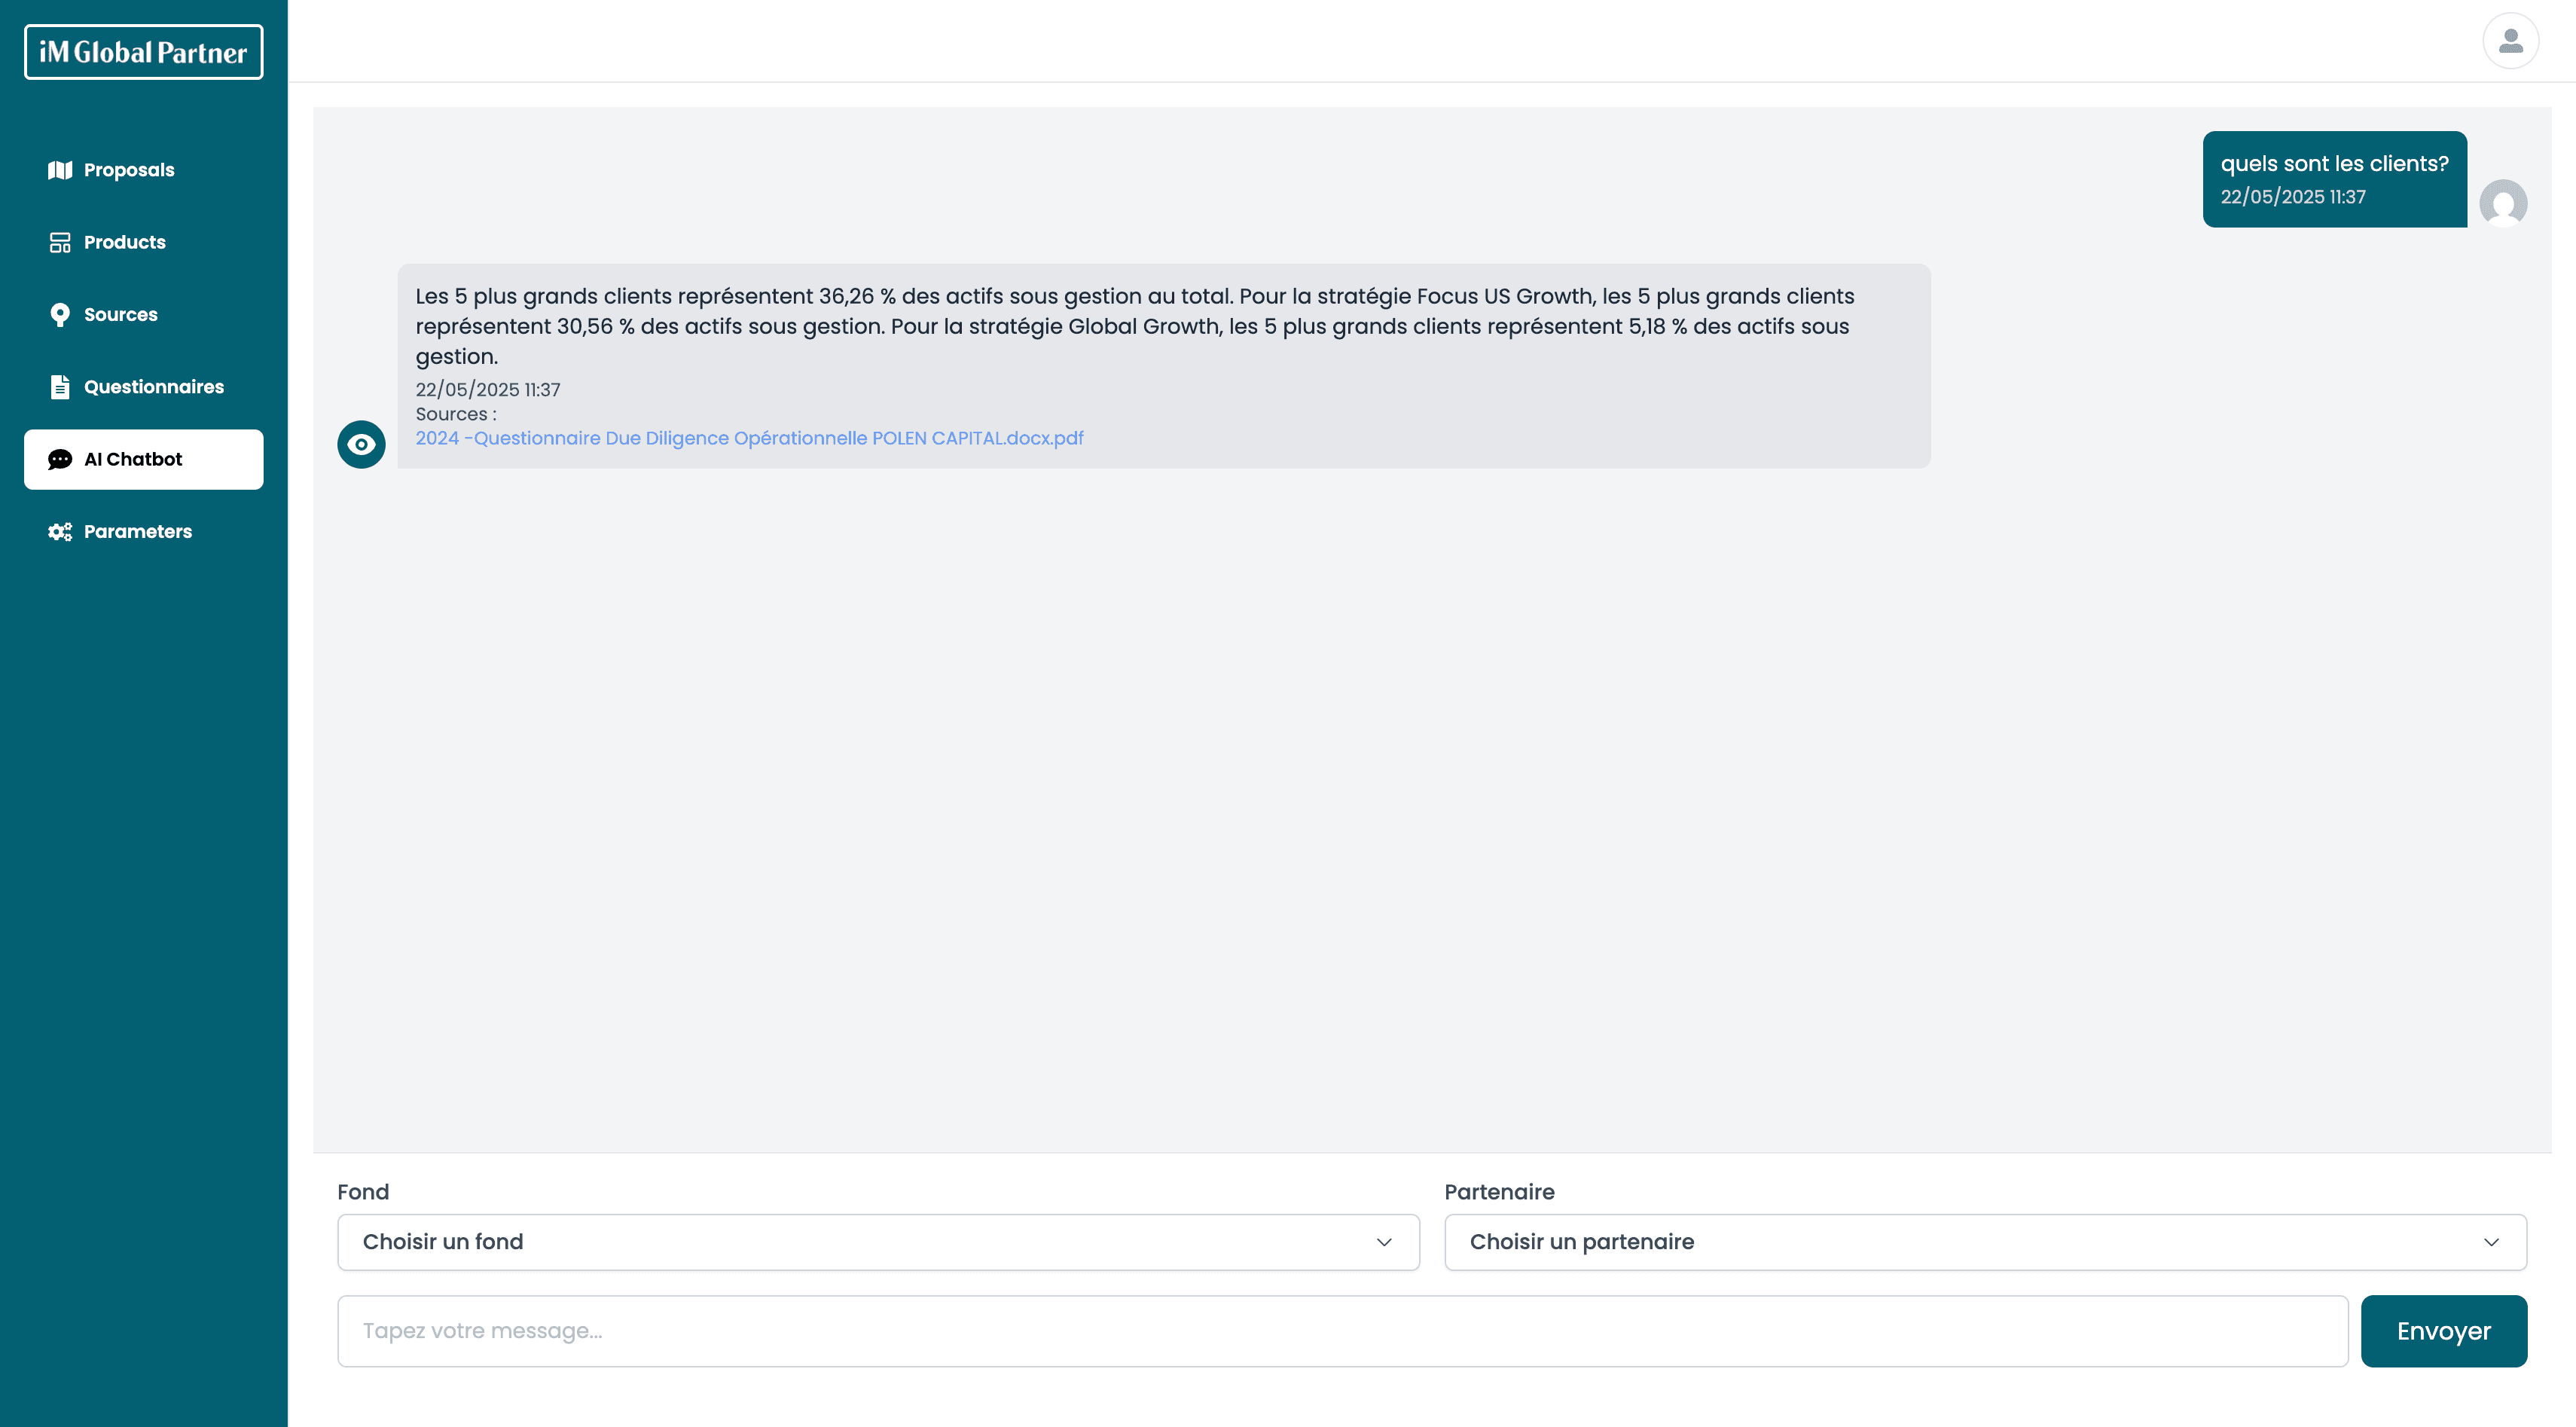Click the chat user avatar icon
Image resolution: width=2576 pixels, height=1427 pixels.
click(2503, 203)
